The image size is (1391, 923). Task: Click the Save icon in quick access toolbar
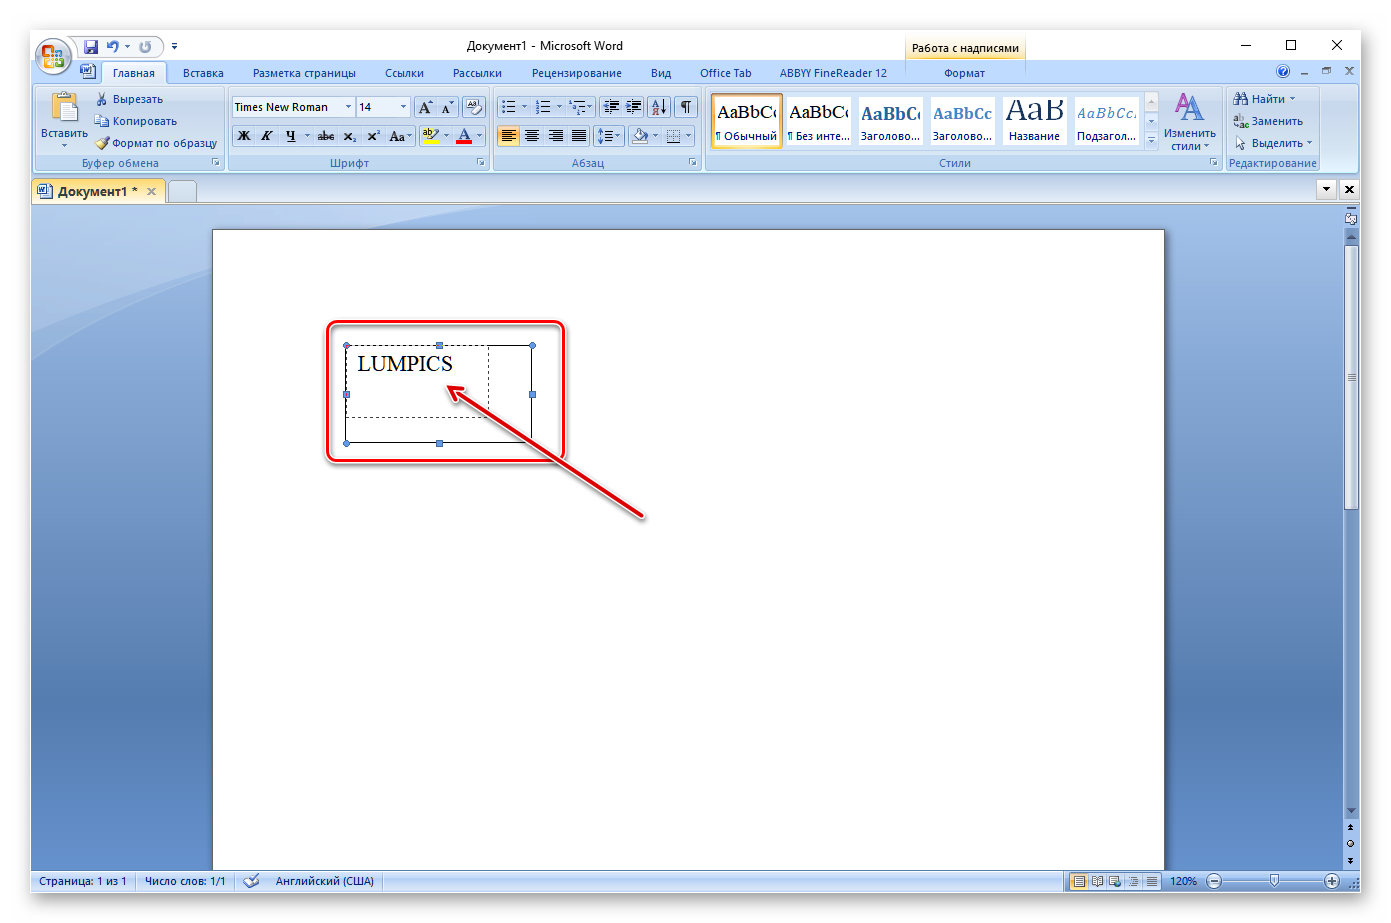coord(91,46)
